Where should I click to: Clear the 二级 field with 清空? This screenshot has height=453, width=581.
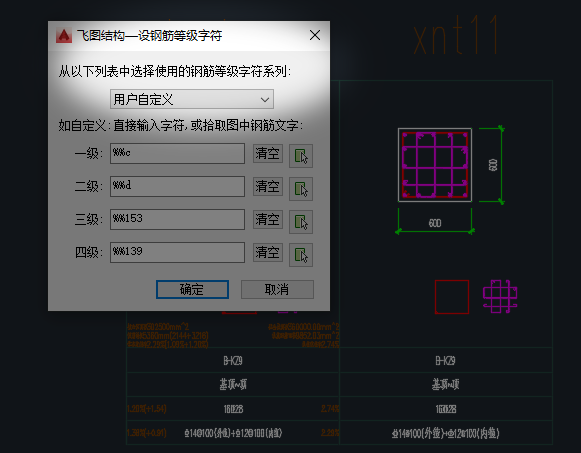(x=268, y=186)
